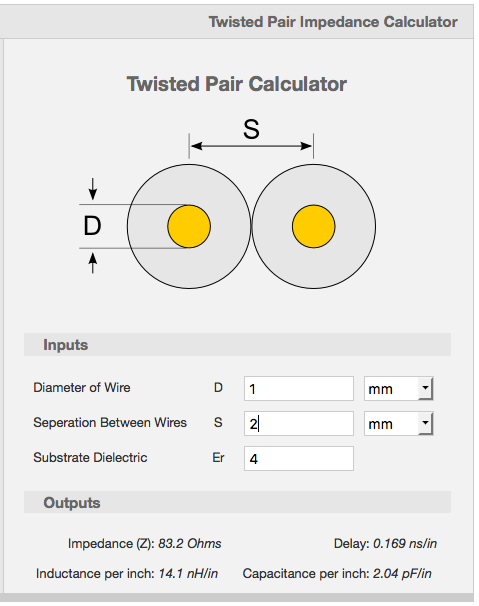
Task: Click the Separation Between Wires input field
Action: point(298,424)
